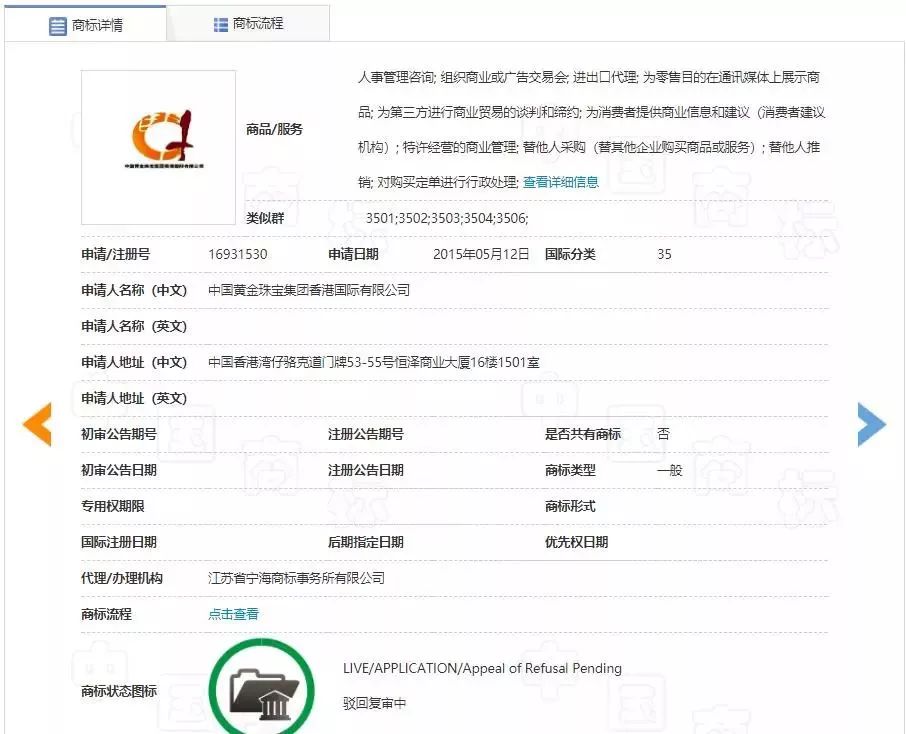Viewport: 906px width, 734px height.
Task: Click the trademark status folder icon
Action: click(262, 689)
